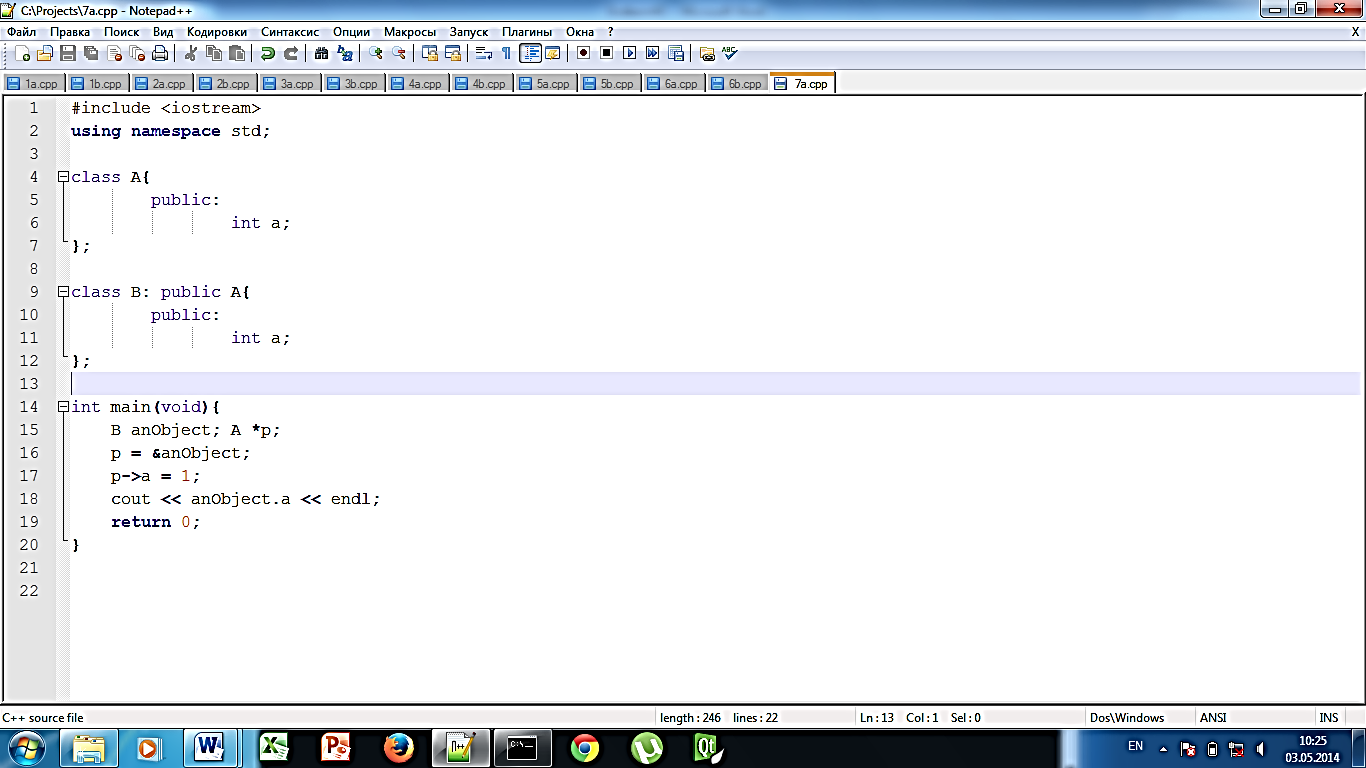Click line number 17 in the margin
The image size is (1366, 768).
coord(28,476)
